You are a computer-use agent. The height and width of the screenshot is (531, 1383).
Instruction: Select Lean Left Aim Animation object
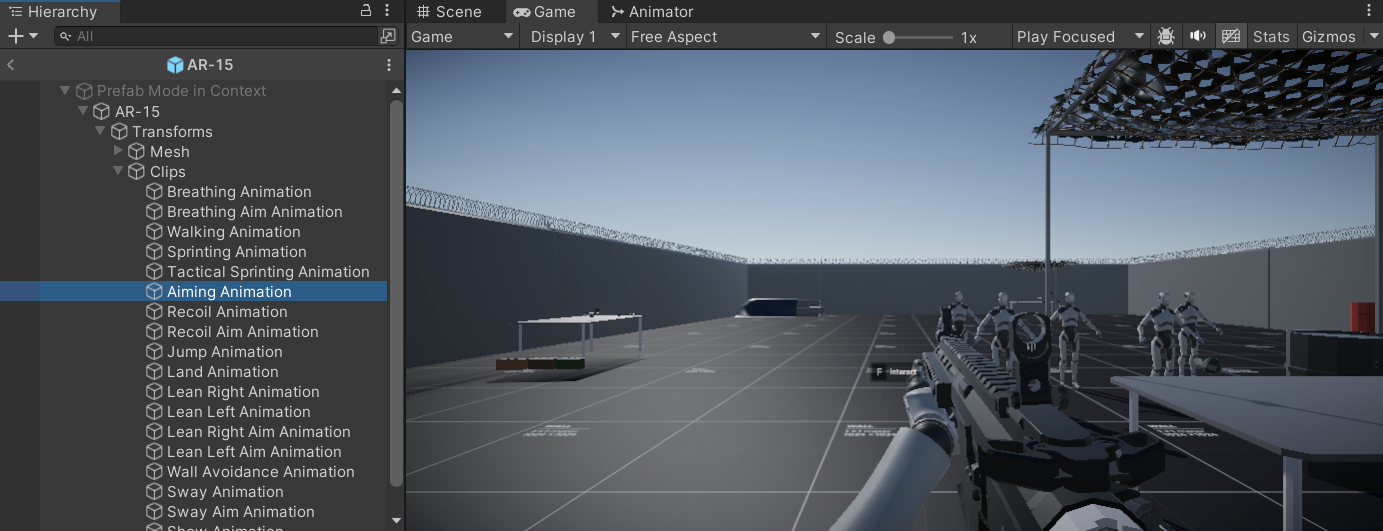[254, 452]
